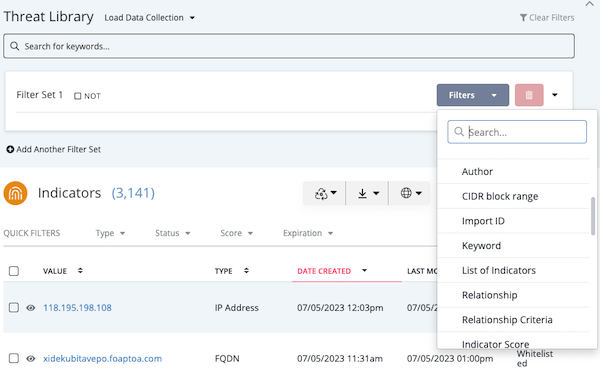Open the globe icon dropdown
This screenshot has height=372, width=600.
411,193
